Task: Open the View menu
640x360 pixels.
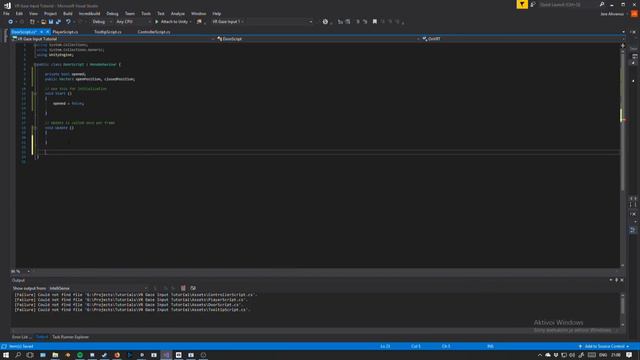Action: [x=33, y=13]
